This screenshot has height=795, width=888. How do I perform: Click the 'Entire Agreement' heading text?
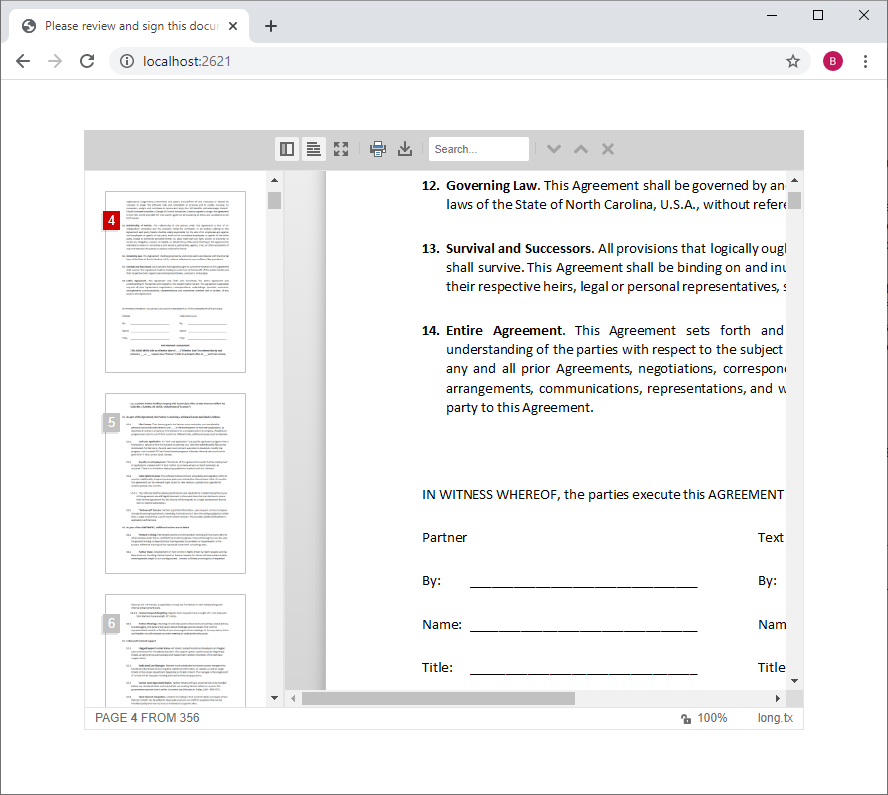(x=505, y=331)
